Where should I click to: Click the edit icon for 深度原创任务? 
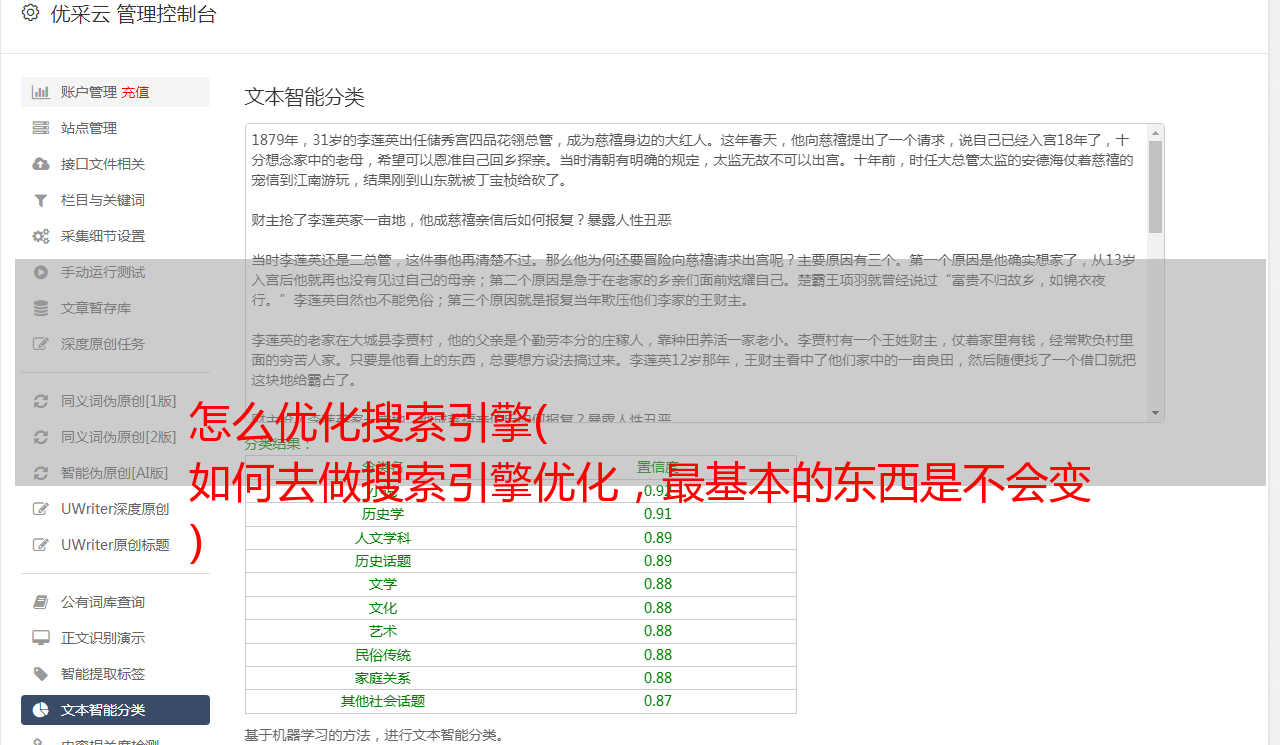(41, 344)
